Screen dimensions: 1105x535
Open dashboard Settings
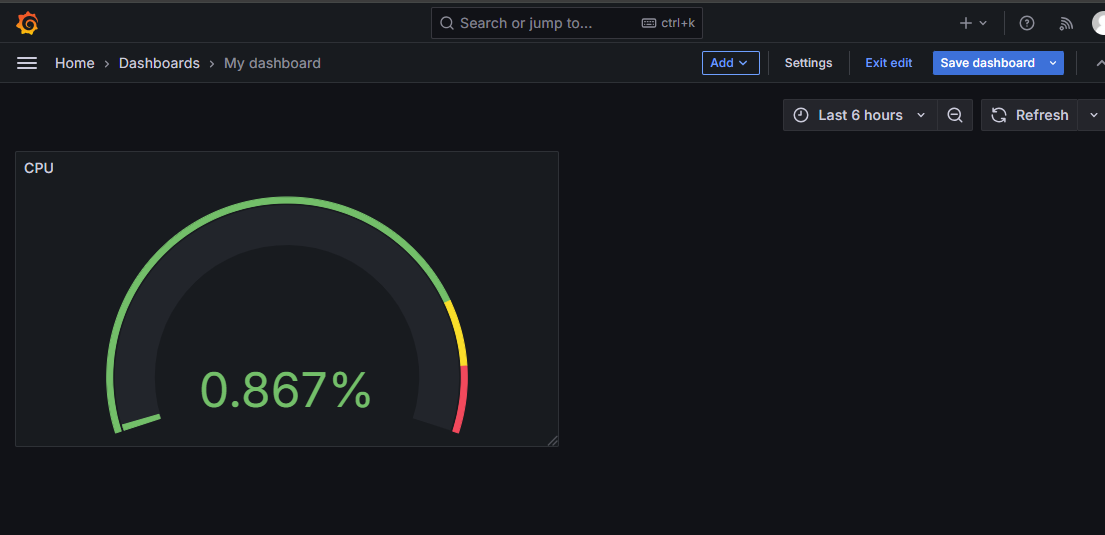808,63
